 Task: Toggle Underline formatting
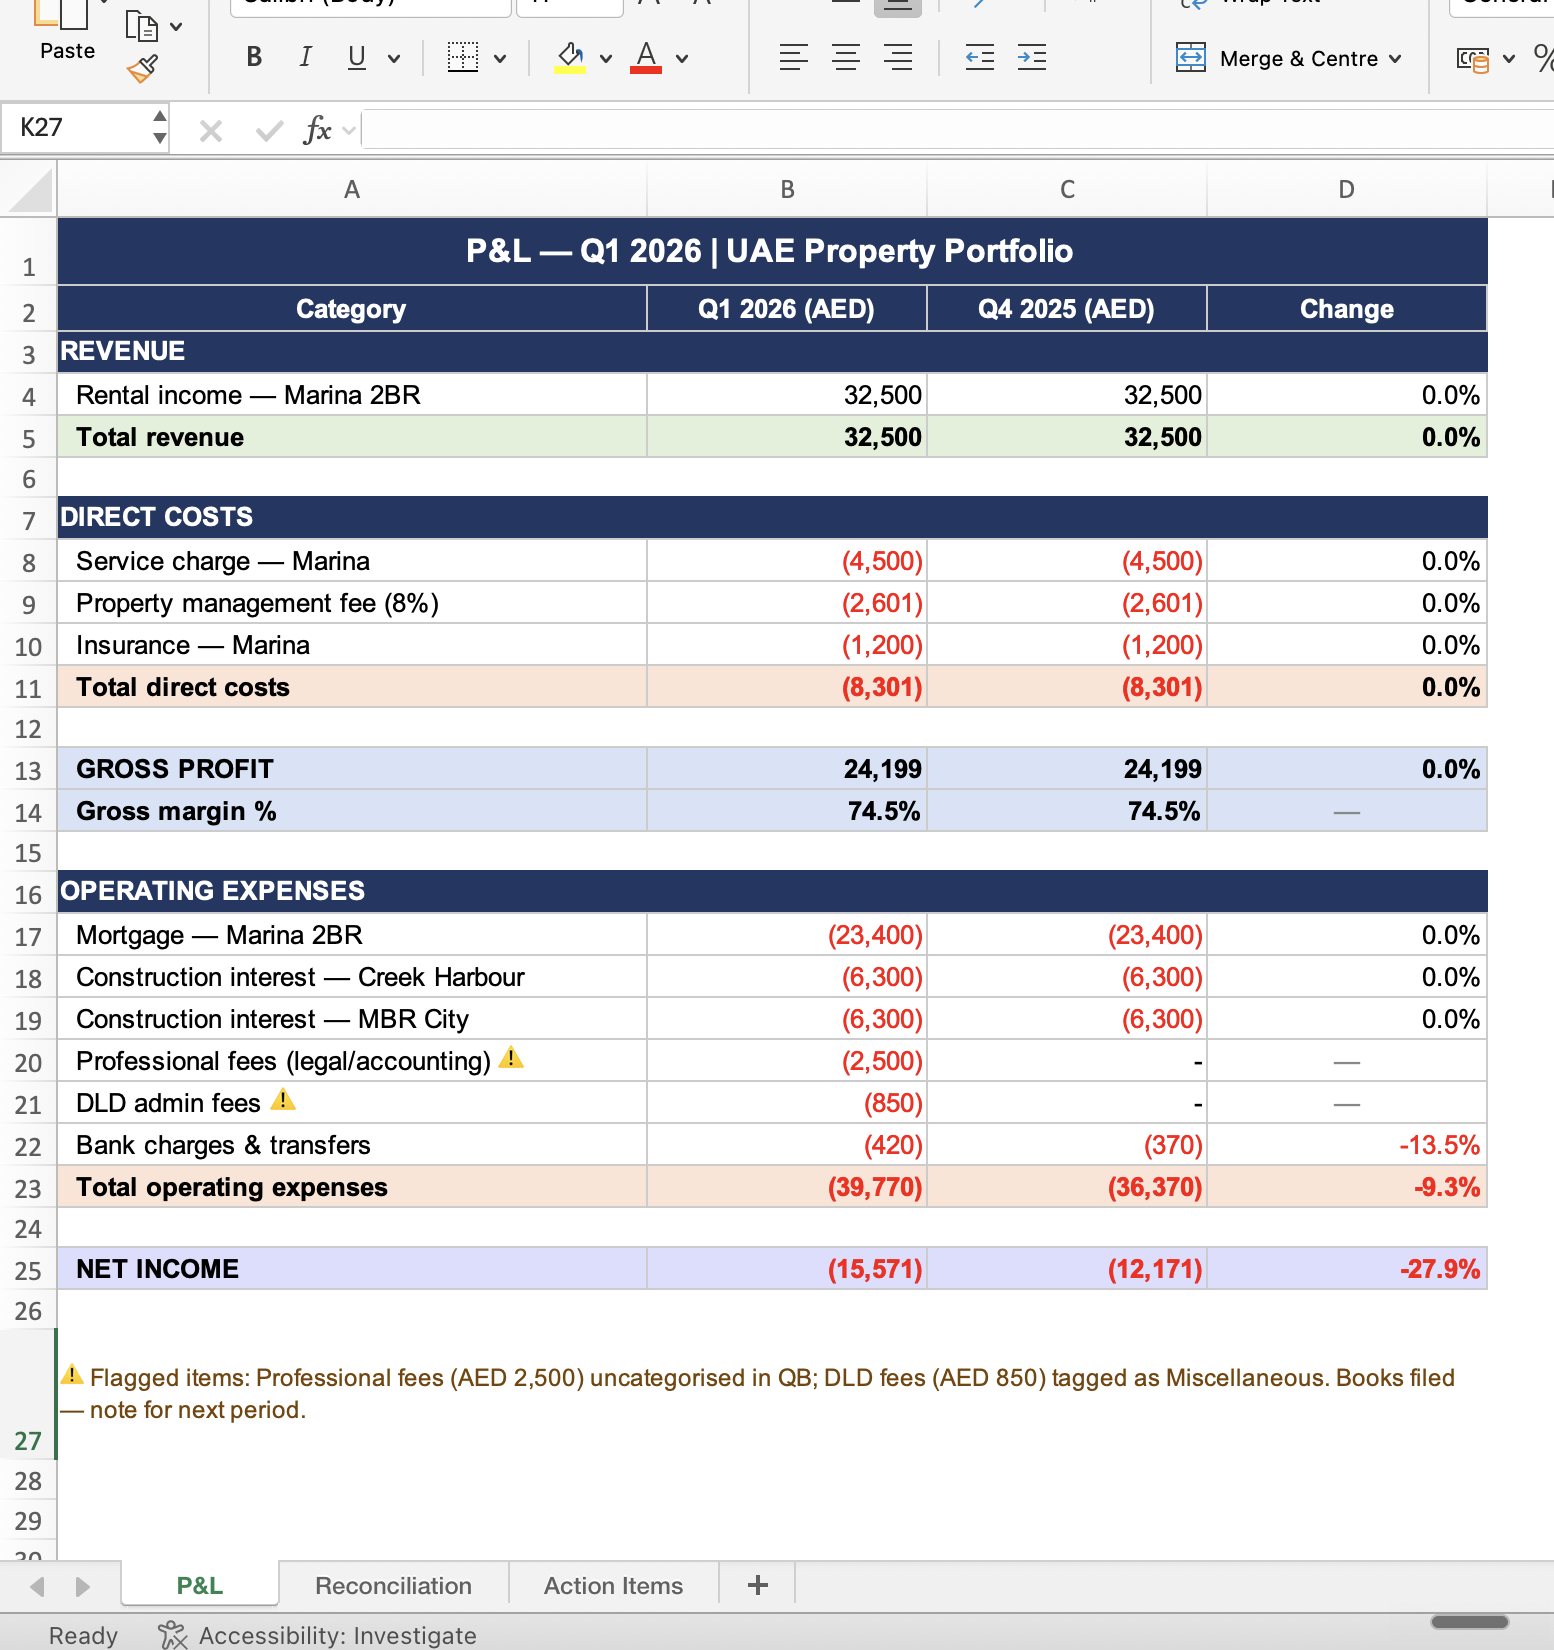(357, 58)
